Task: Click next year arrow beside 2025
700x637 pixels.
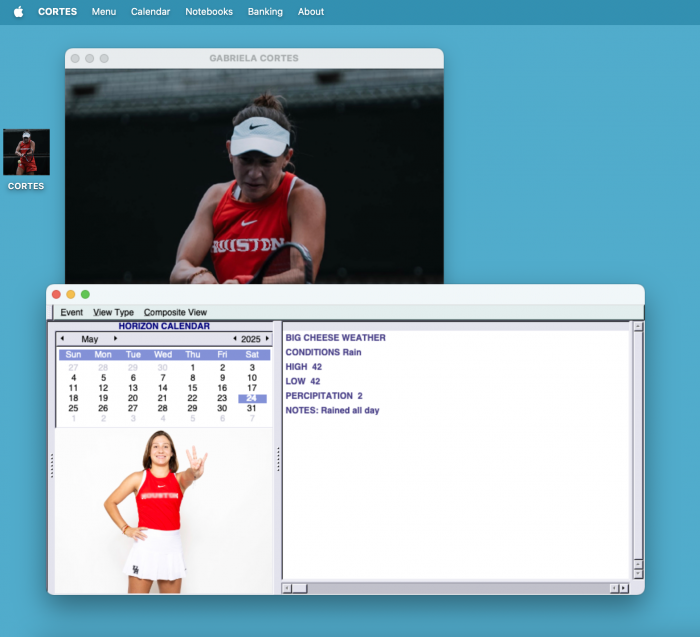Action: (x=267, y=339)
